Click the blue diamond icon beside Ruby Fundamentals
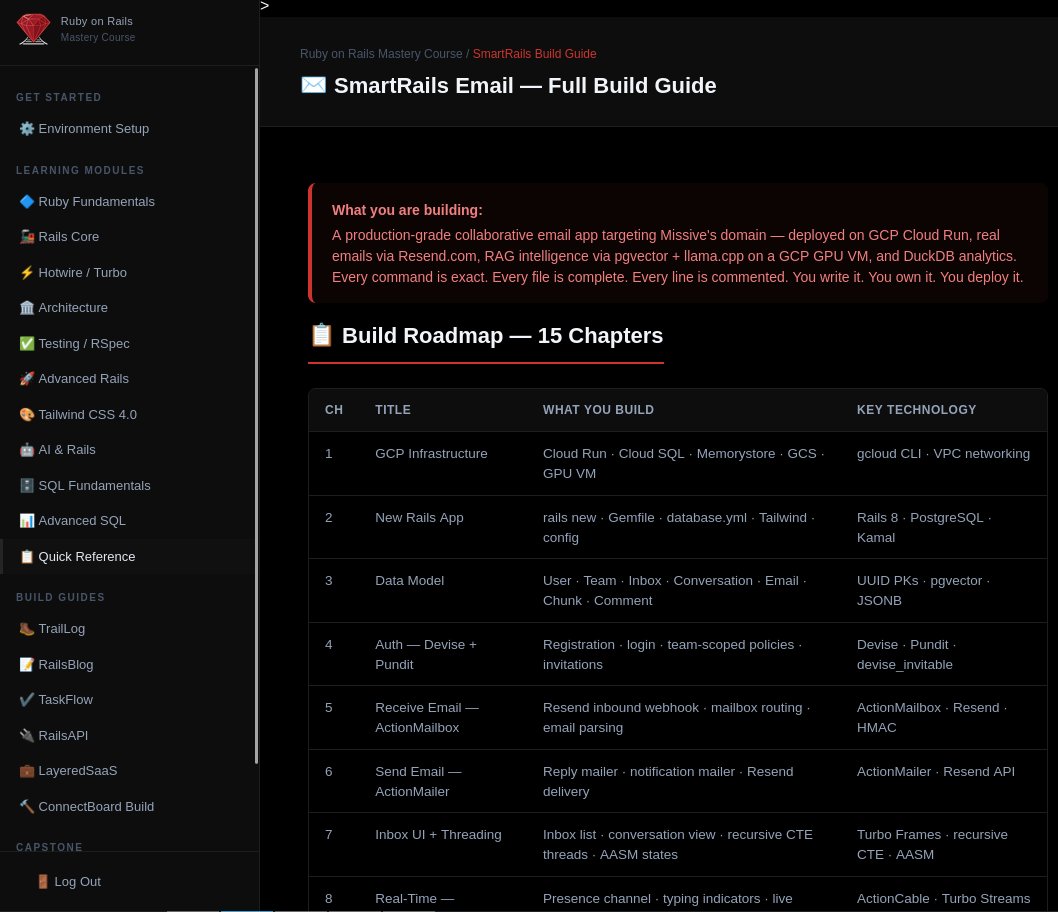The image size is (1058, 912). tap(27, 202)
